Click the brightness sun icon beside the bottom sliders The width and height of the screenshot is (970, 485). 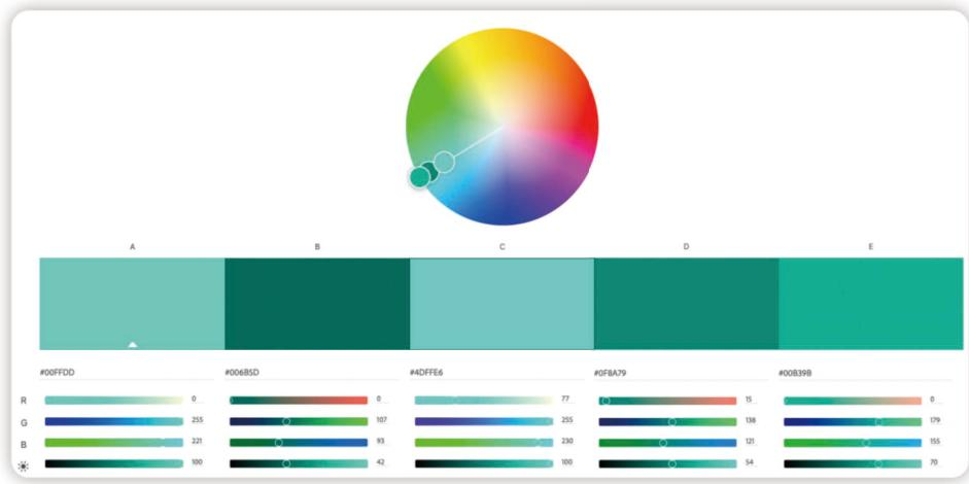[x=24, y=466]
